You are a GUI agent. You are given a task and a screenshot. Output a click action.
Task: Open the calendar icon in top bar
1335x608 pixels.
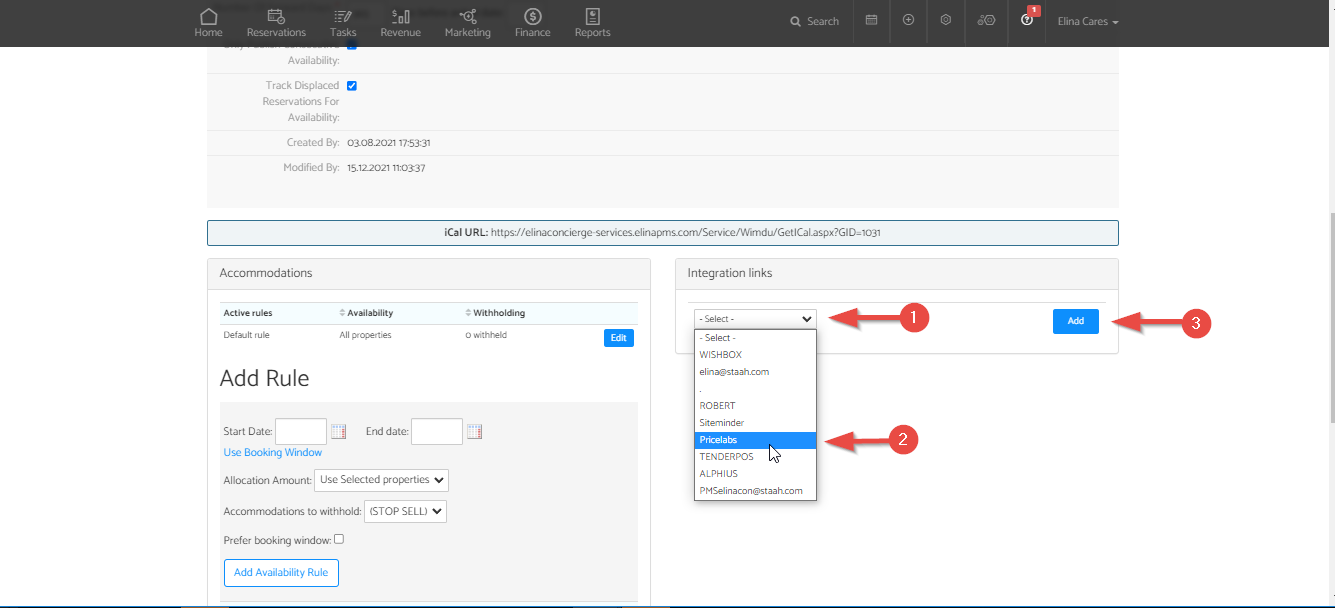click(x=871, y=20)
